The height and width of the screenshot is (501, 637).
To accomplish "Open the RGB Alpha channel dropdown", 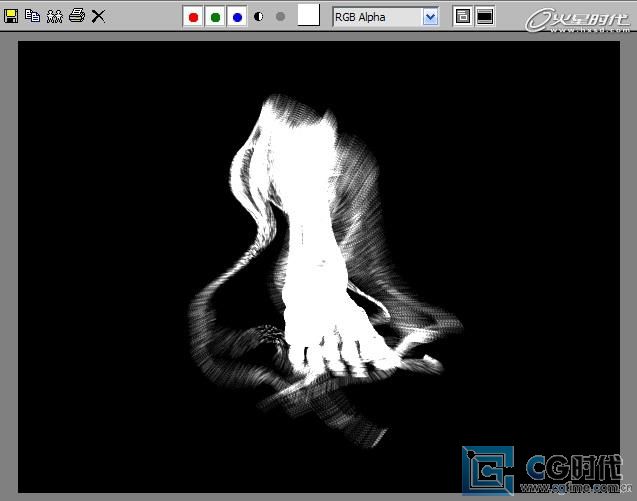I will [x=386, y=17].
